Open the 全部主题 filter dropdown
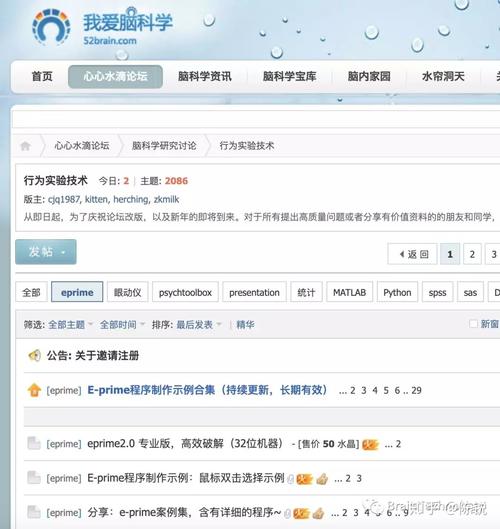This screenshot has height=529, width=500. click(70, 325)
